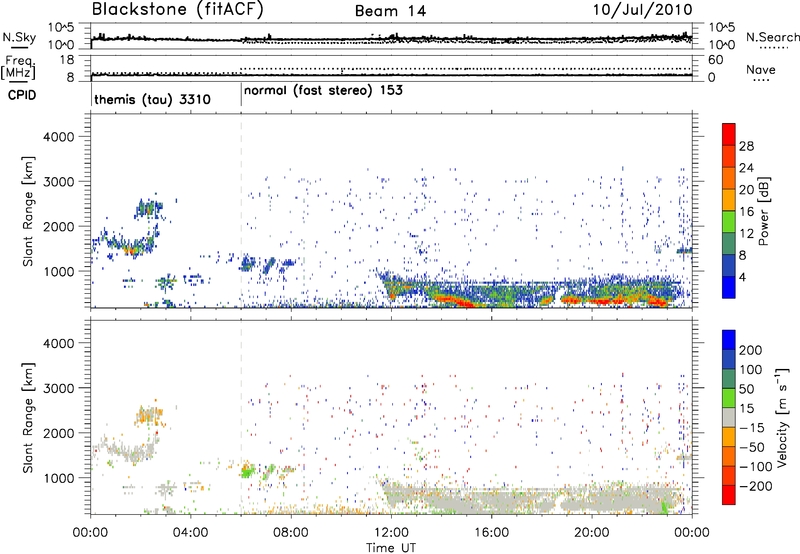Select the "themis (tau) 3310" mode text
Image resolution: width=800 pixels, height=554 pixels.
click(153, 99)
